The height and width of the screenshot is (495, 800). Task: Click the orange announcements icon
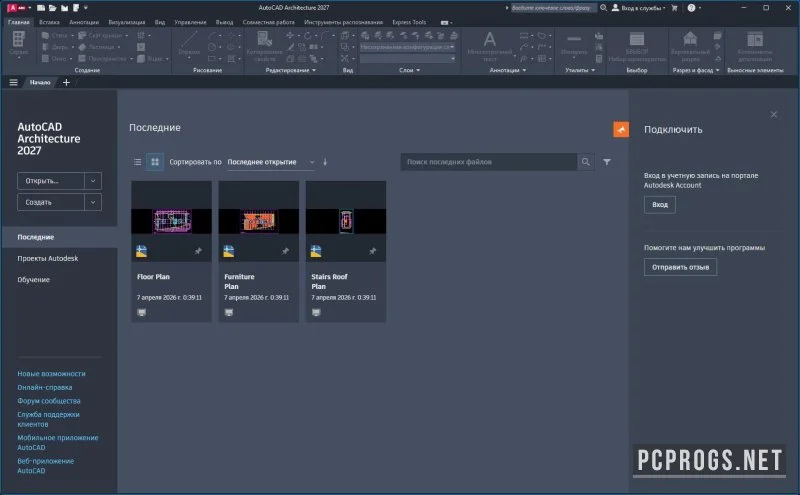[x=621, y=130]
